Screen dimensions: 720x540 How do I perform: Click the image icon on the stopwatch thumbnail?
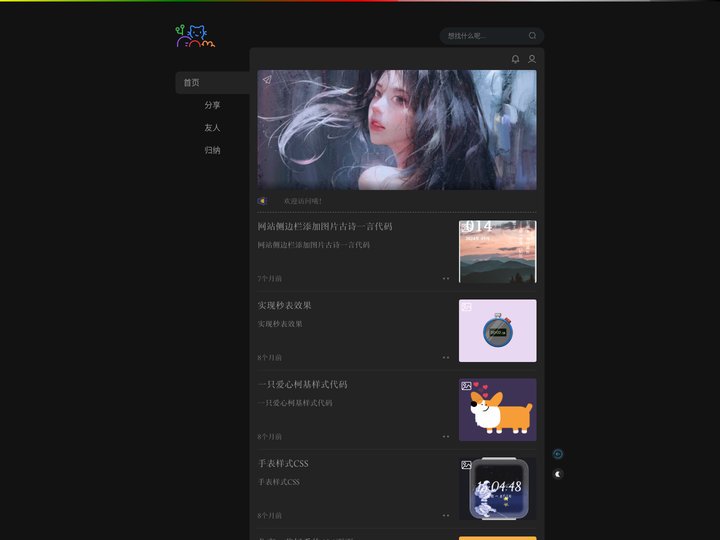[x=466, y=307]
